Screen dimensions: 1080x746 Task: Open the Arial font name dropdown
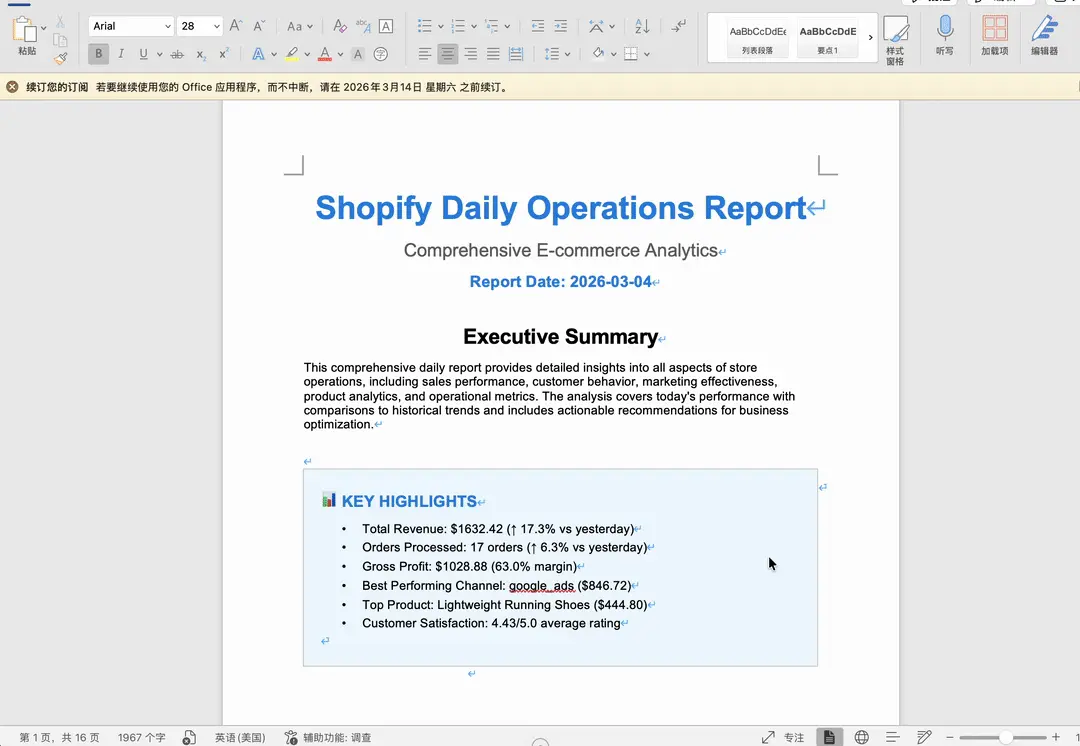[131, 26]
